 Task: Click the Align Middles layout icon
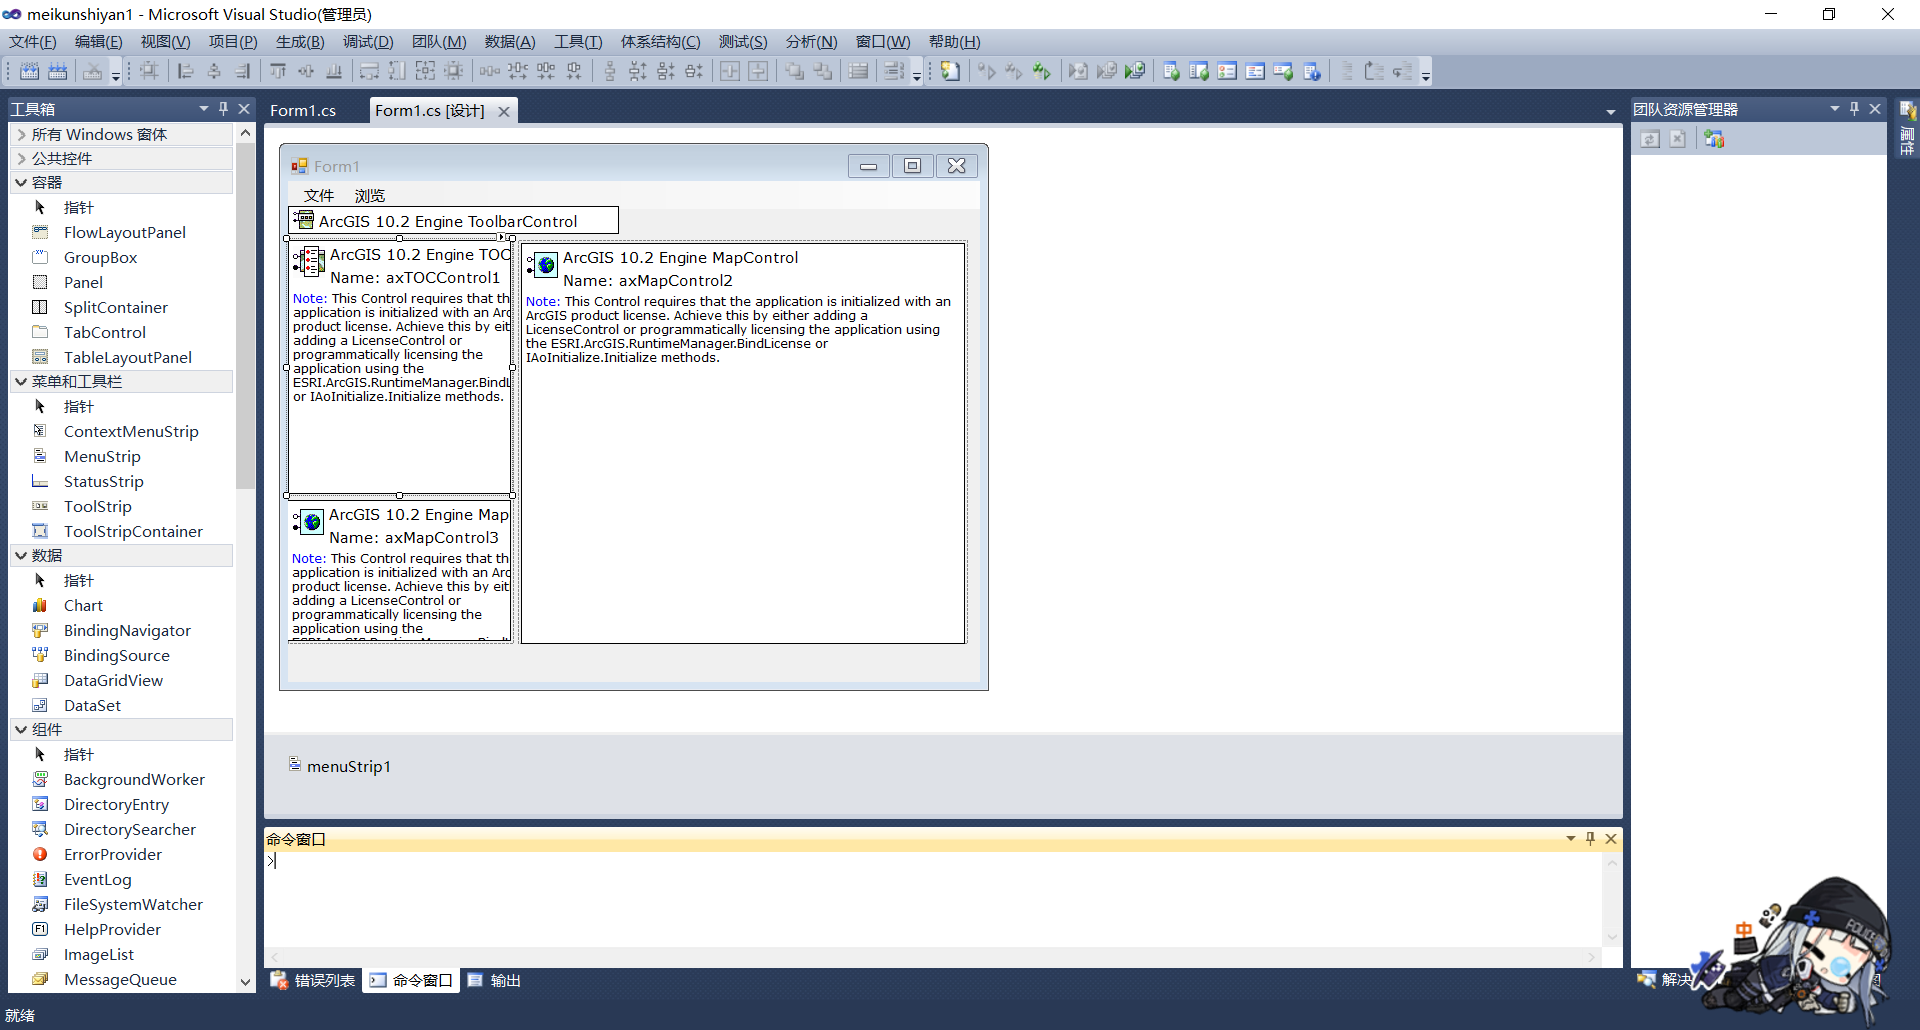coord(306,71)
